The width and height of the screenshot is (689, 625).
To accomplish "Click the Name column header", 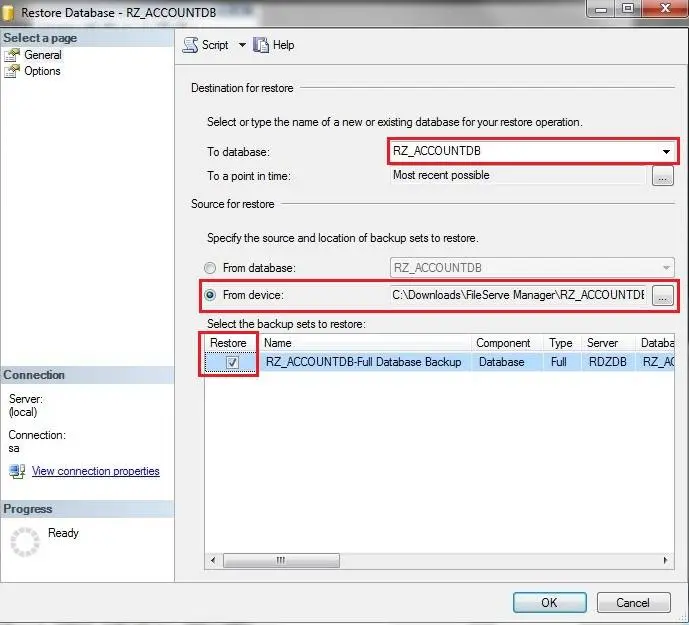I will [x=365, y=343].
